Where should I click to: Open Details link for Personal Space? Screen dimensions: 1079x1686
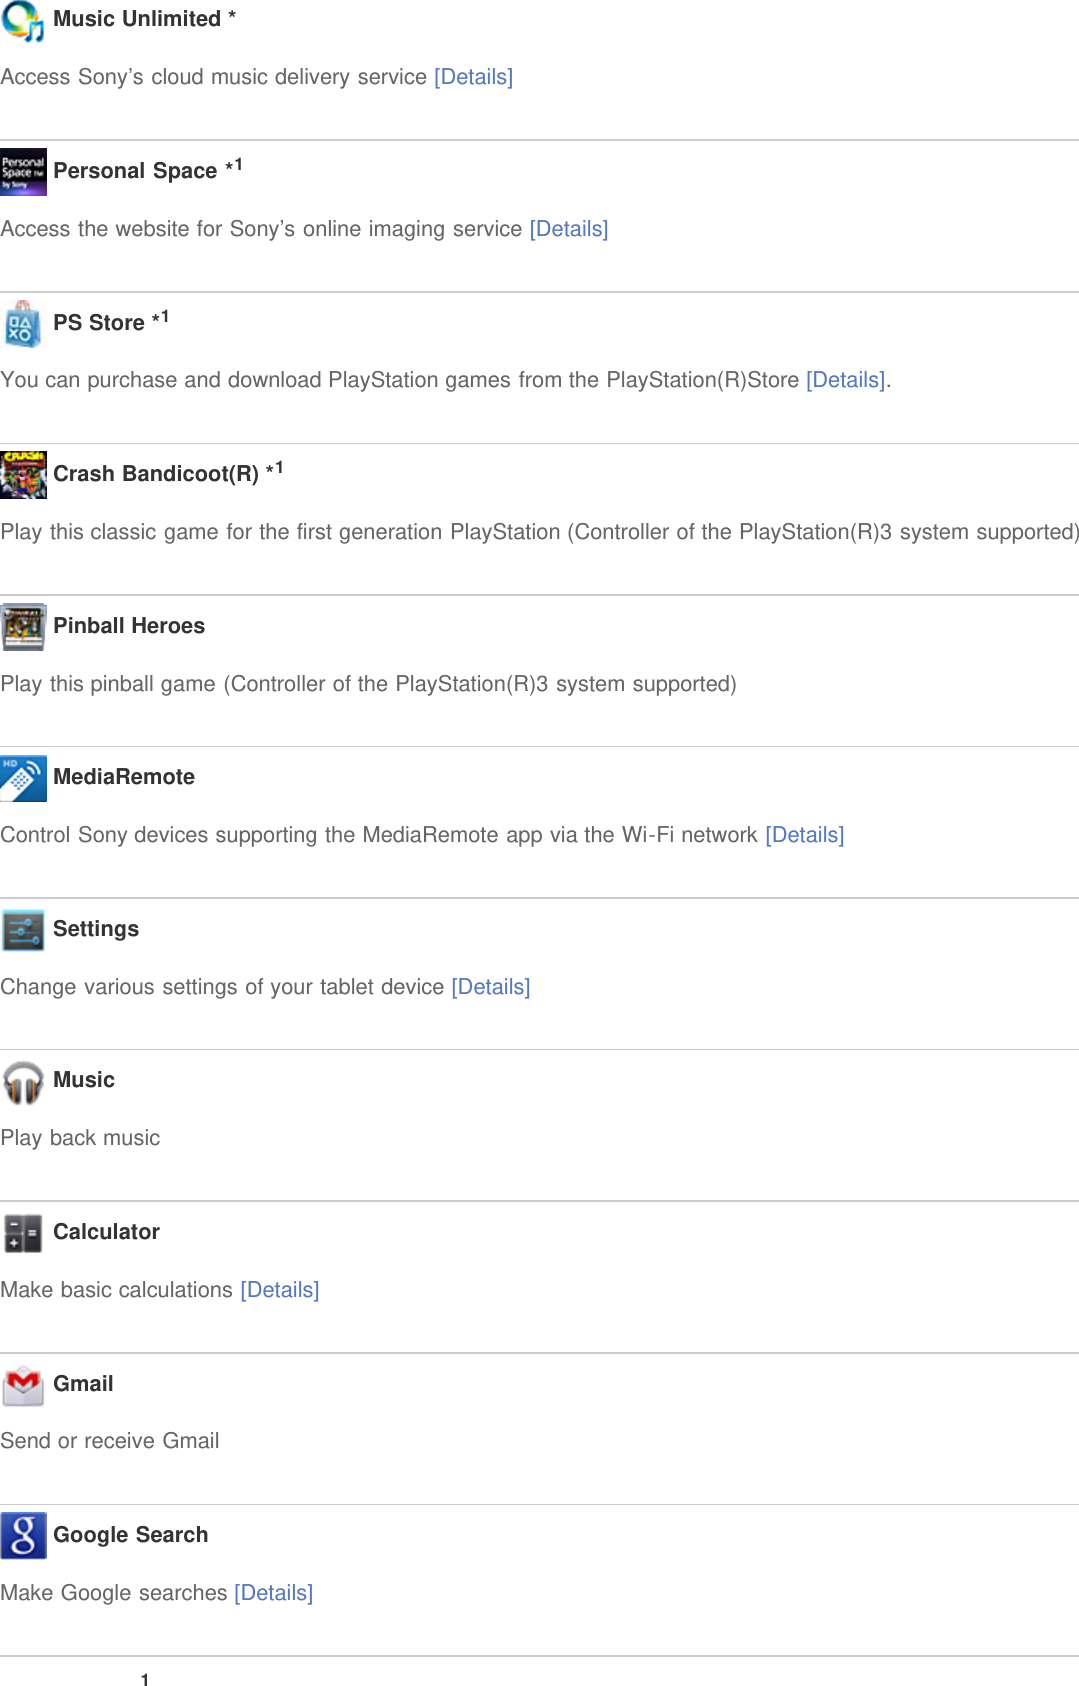568,229
